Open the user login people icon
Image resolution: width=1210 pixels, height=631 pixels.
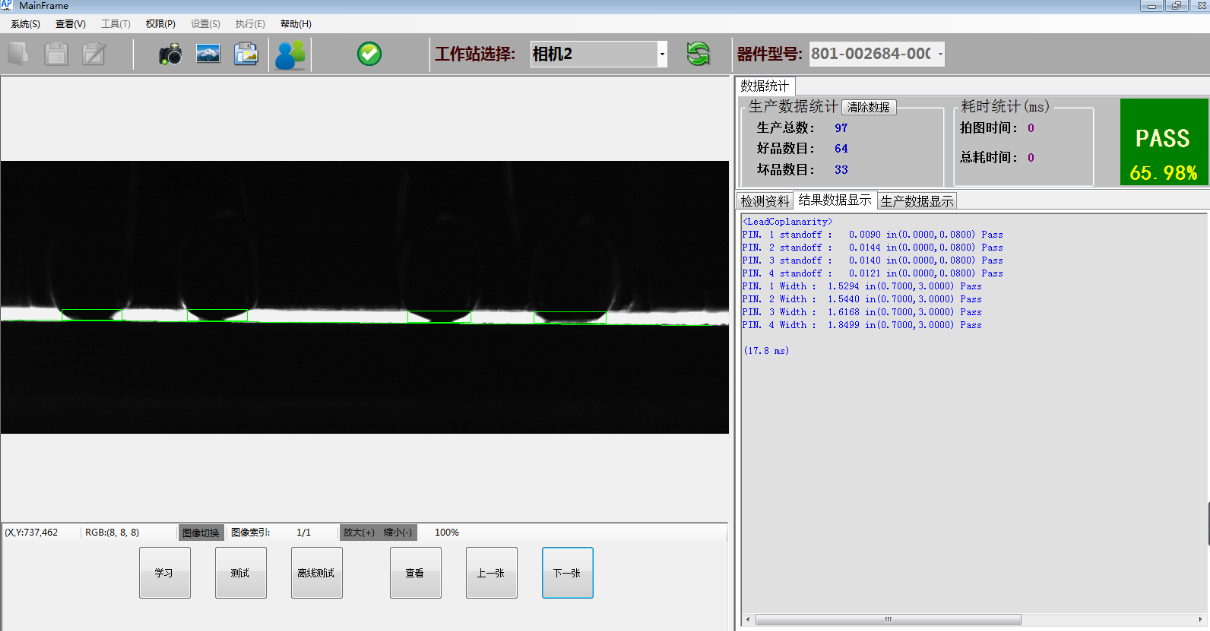291,54
